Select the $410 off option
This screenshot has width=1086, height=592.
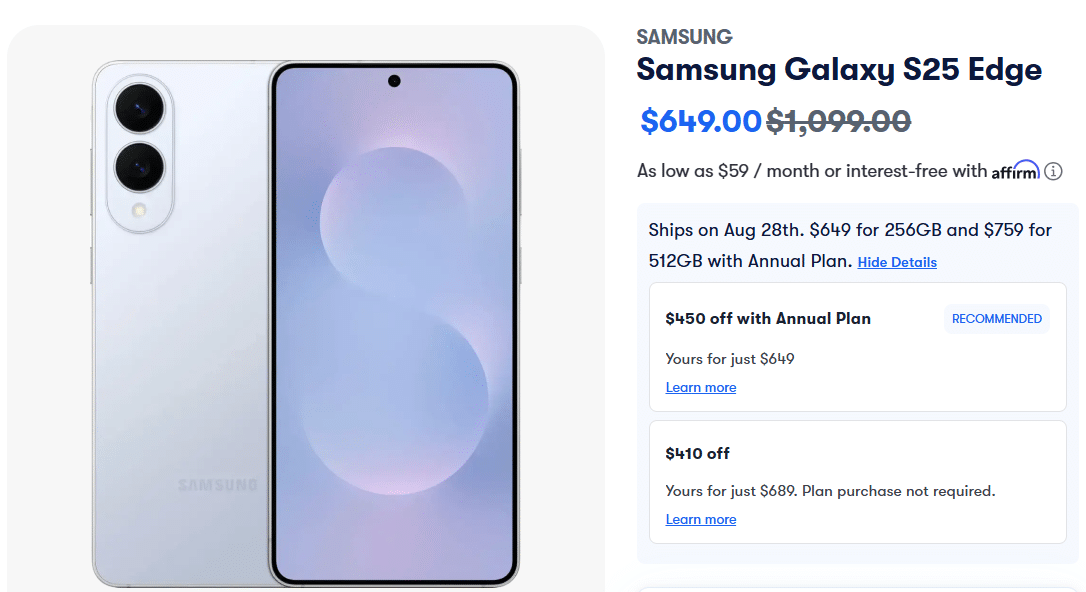coord(698,453)
